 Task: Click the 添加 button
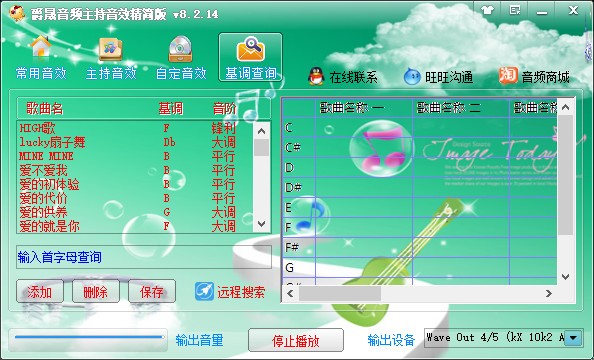point(40,291)
